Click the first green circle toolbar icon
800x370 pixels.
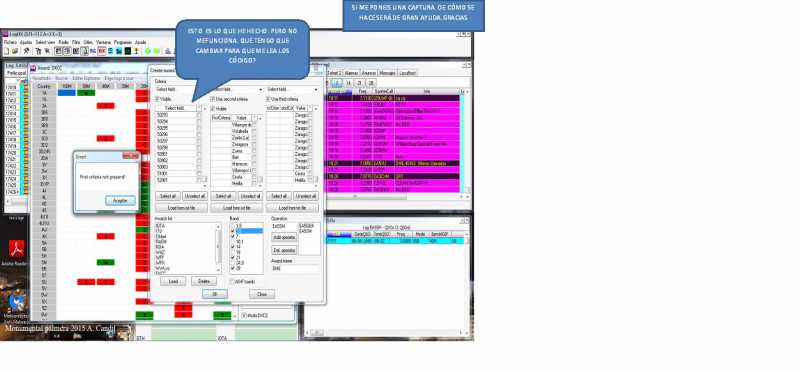148,51
